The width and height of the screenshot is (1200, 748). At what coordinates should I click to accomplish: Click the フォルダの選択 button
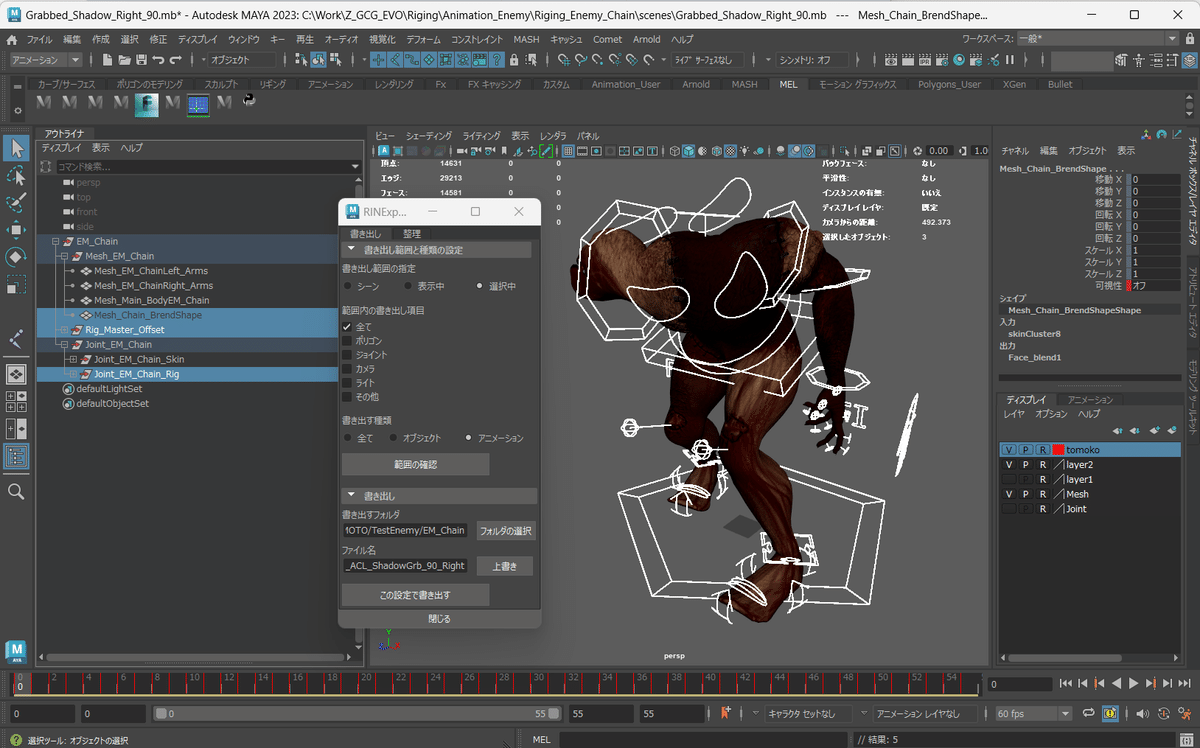[x=504, y=530]
